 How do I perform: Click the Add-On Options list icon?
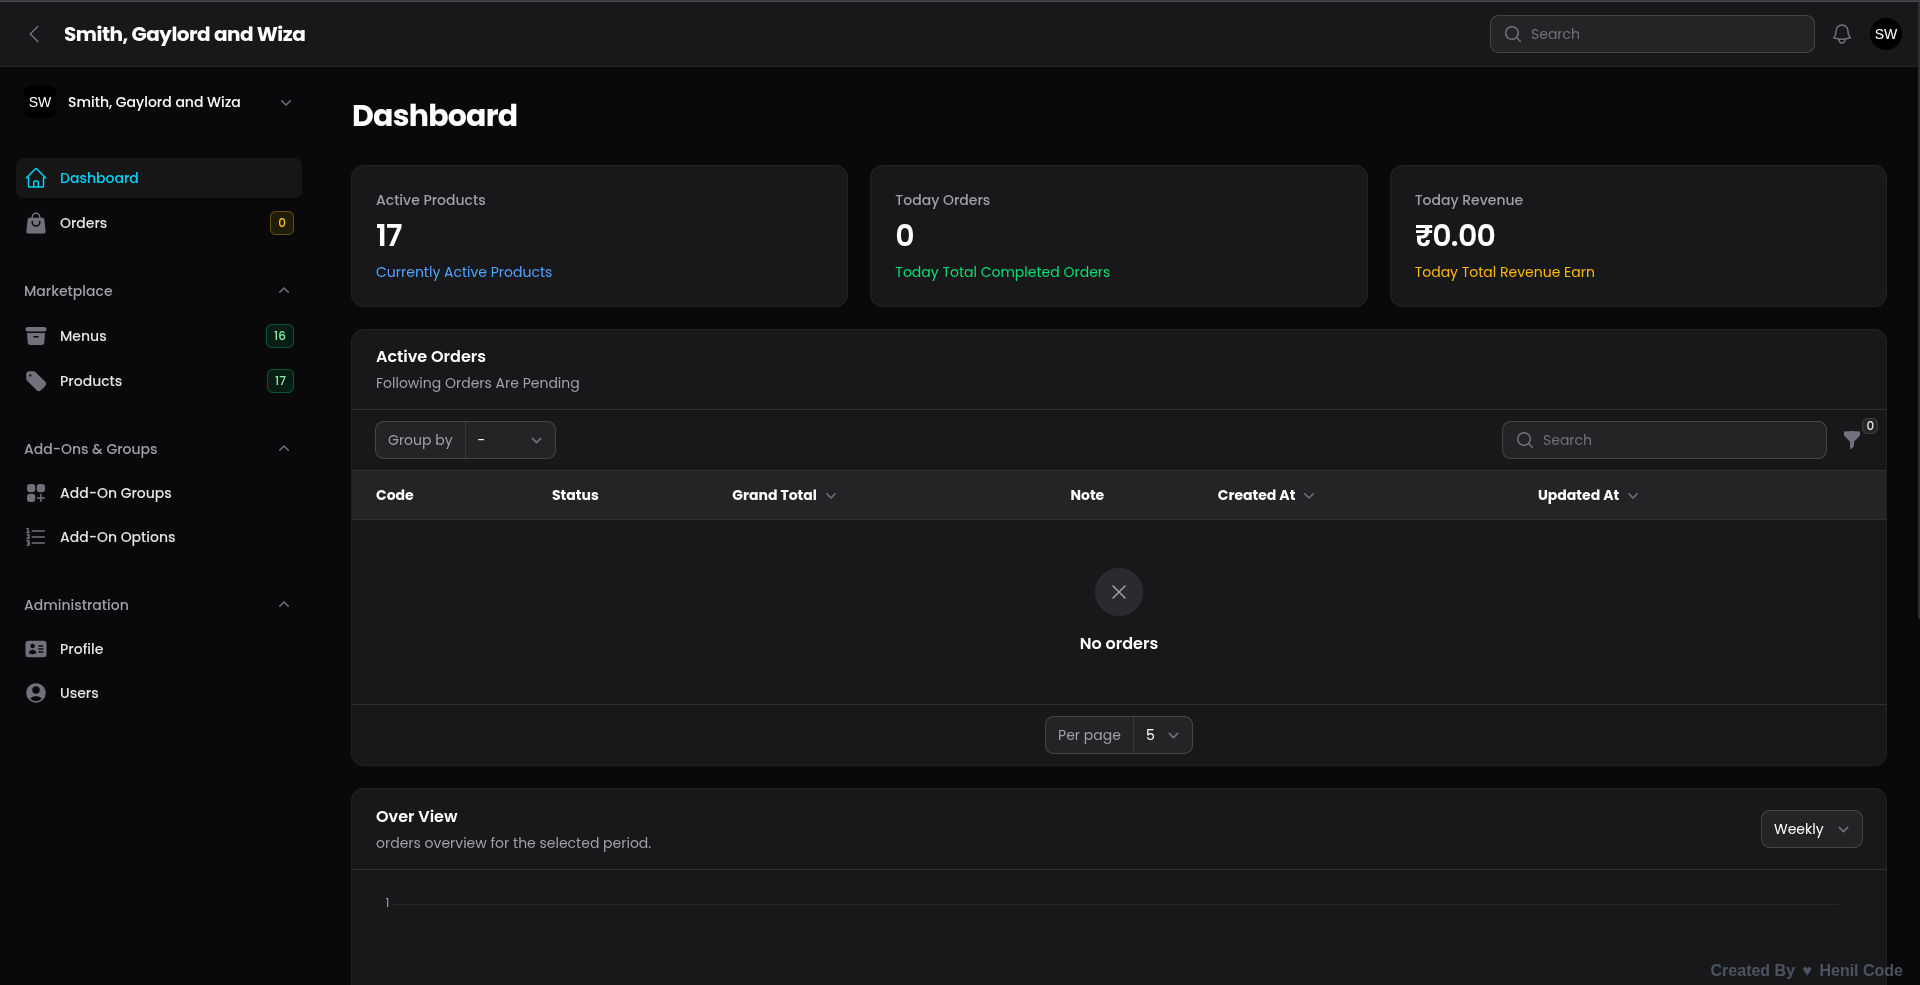point(36,537)
